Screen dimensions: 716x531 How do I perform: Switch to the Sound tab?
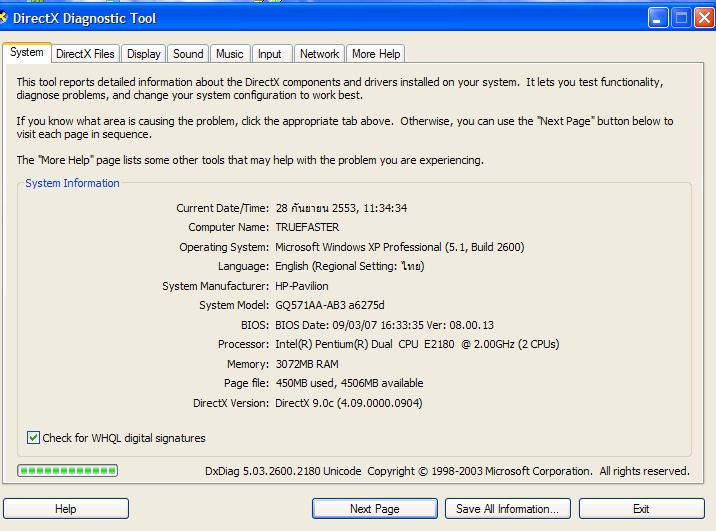(188, 54)
